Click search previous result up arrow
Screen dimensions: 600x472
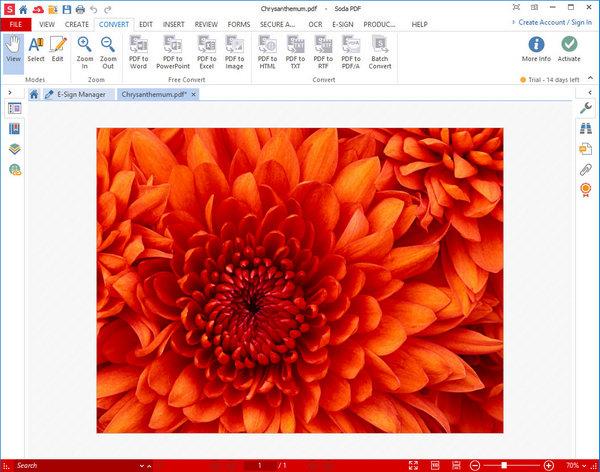coord(149,466)
